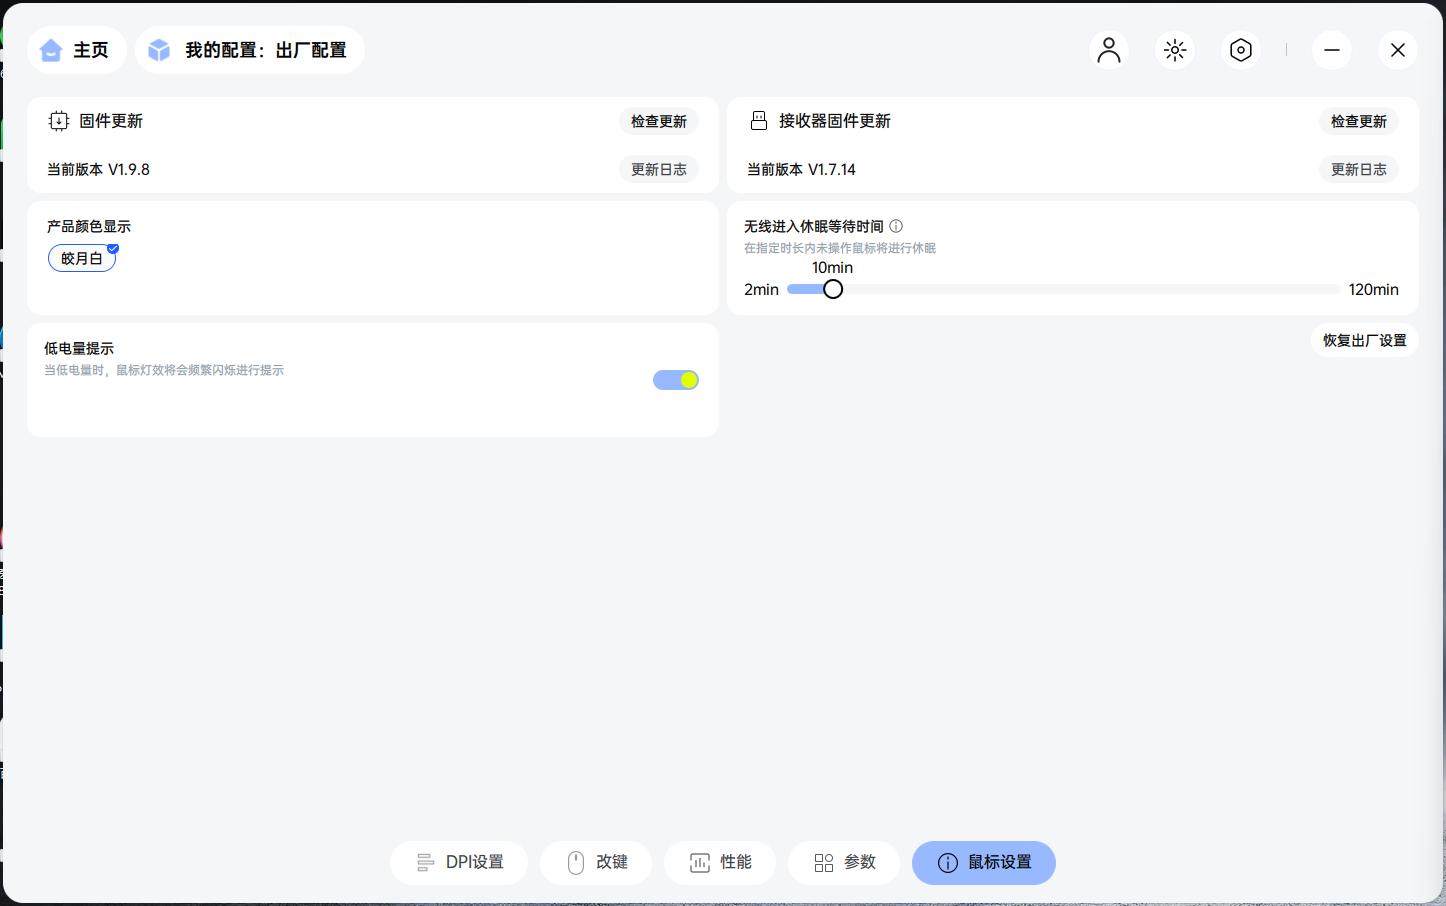Switch to the 参数 tab
The width and height of the screenshot is (1446, 906).
click(844, 862)
